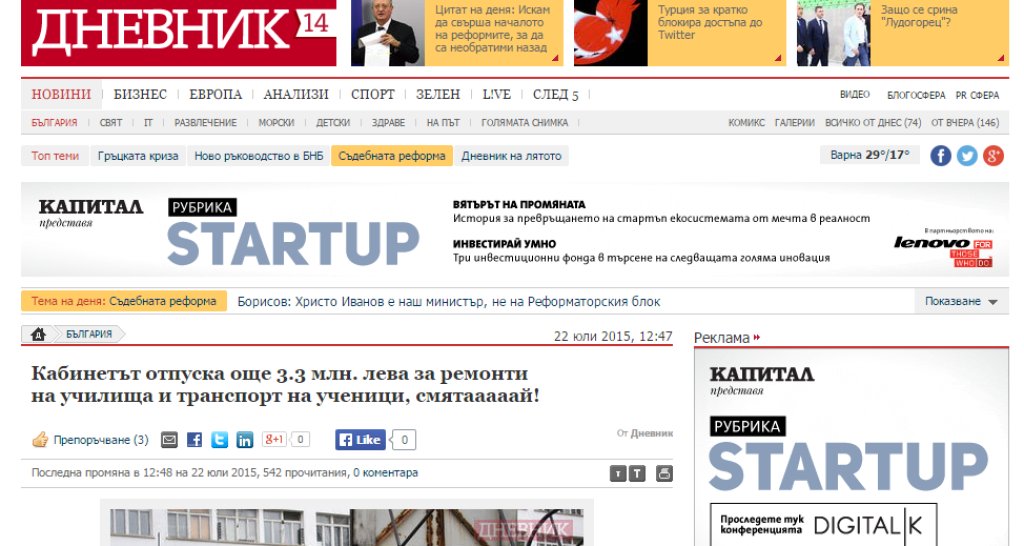1024x546 pixels.
Task: Open the Борисов headline about Христо Иванов
Action: click(x=449, y=302)
